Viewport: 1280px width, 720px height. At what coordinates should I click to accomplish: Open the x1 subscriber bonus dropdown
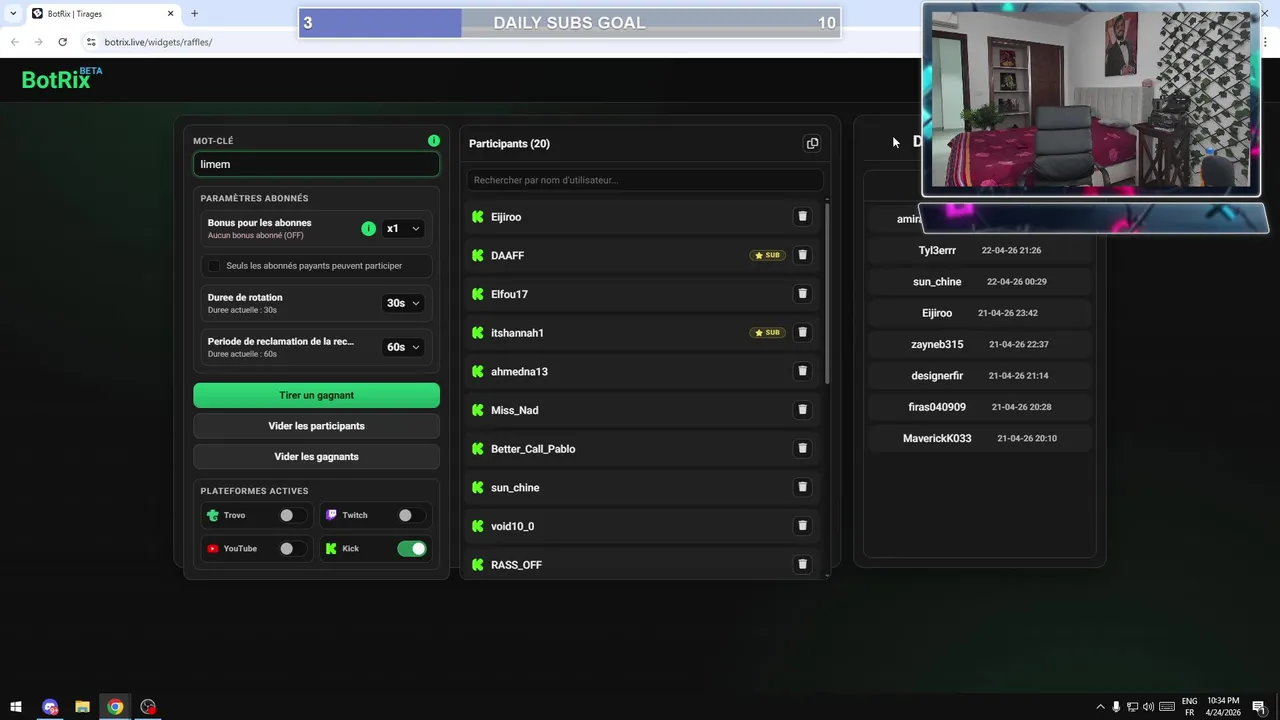pos(403,228)
